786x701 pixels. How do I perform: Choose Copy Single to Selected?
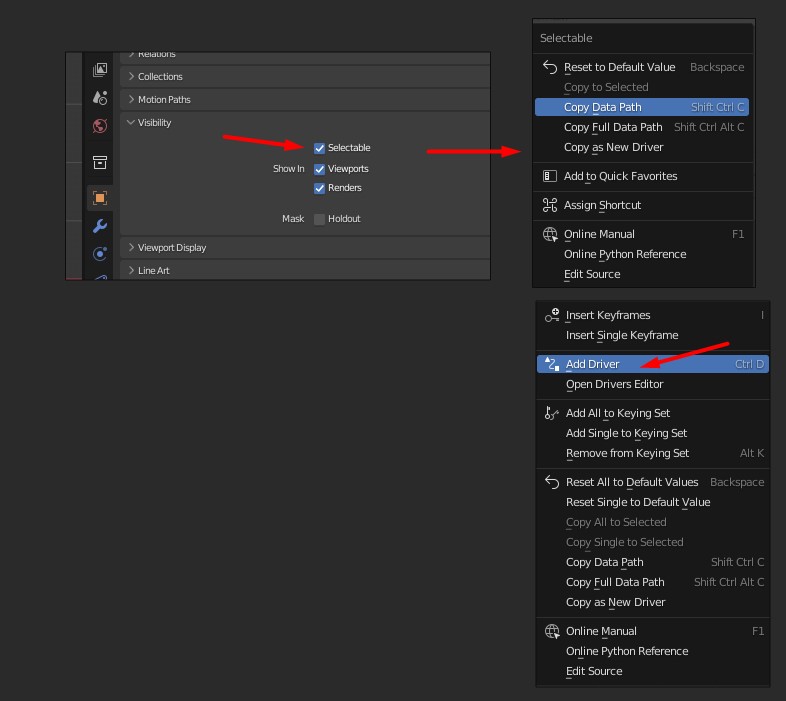tap(653, 542)
